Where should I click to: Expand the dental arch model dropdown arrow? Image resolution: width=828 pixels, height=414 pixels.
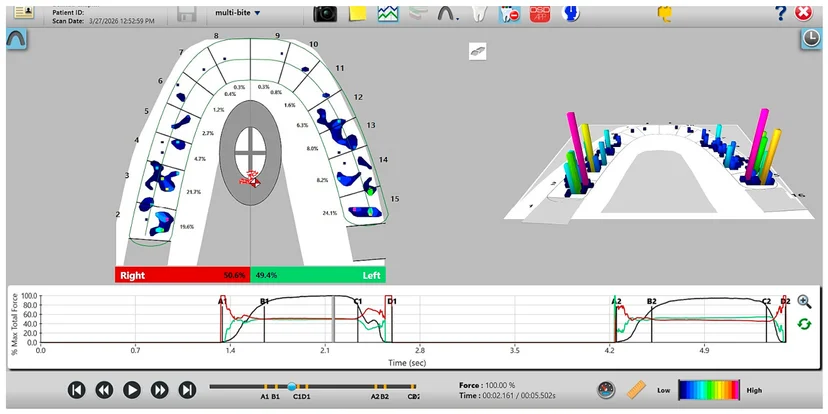point(457,19)
